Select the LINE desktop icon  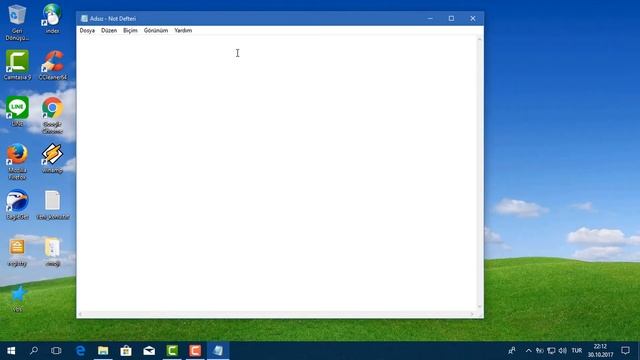pos(17,111)
